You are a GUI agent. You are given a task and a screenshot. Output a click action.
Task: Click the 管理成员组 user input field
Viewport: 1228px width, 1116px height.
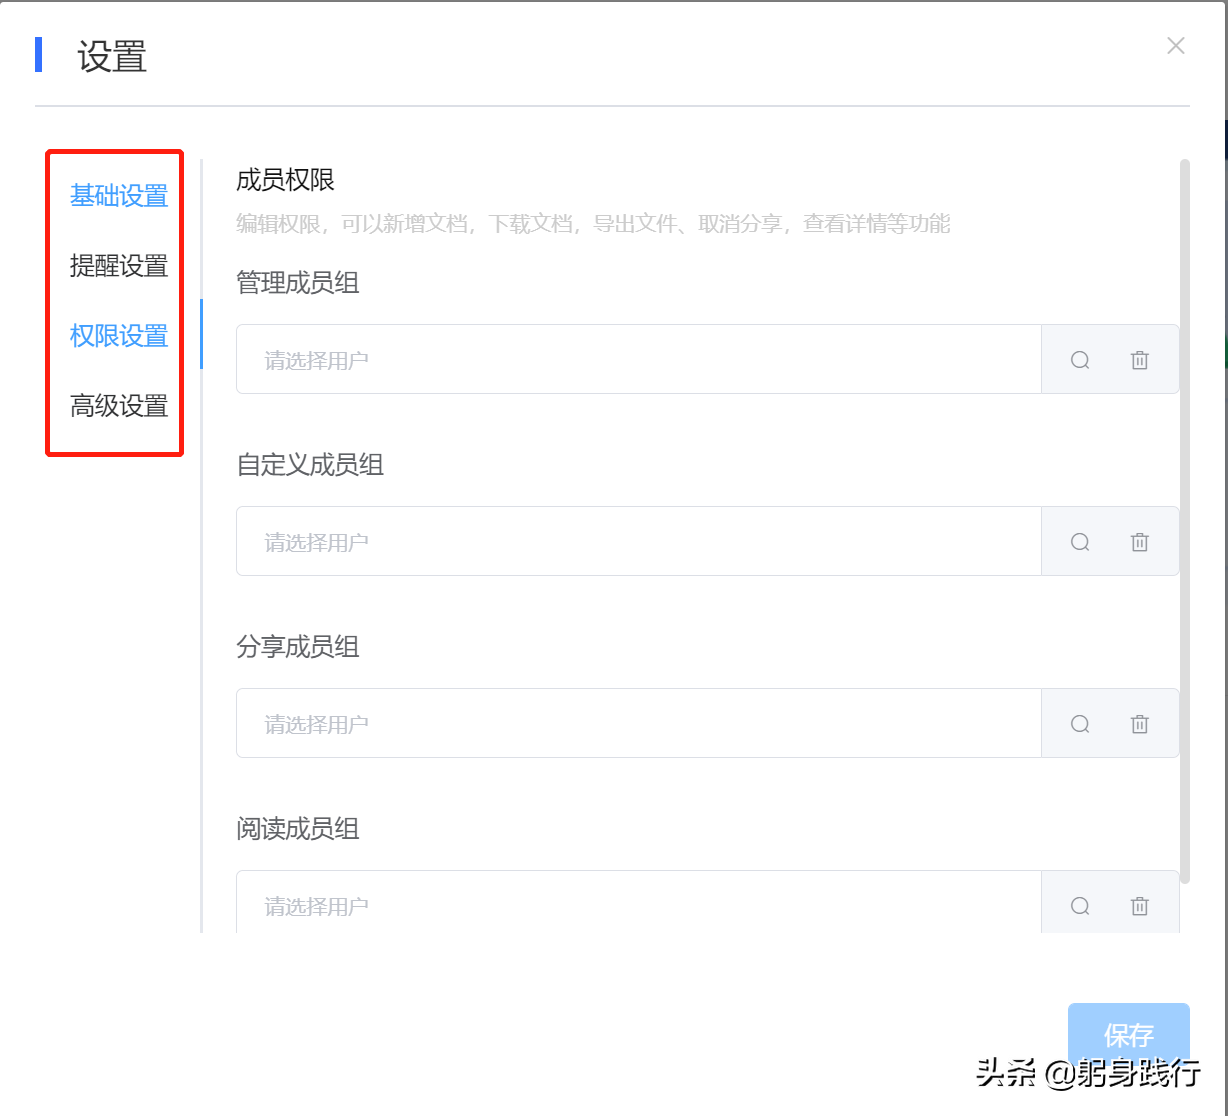(x=638, y=360)
